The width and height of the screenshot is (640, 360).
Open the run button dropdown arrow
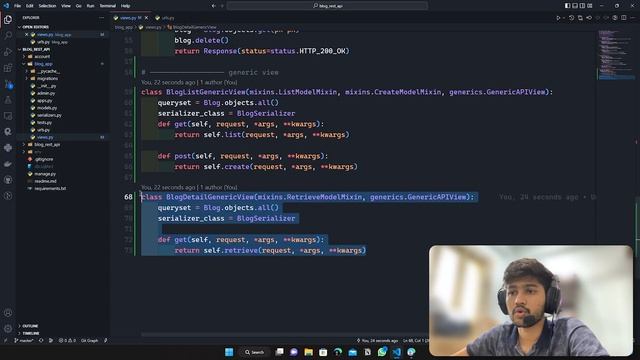[x=564, y=18]
